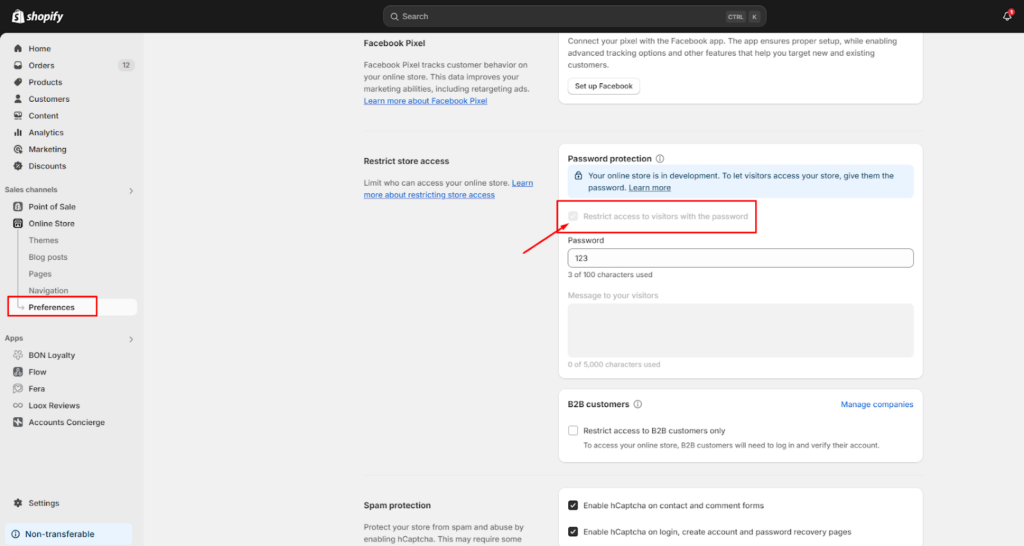Click the Settings gear icon
The width and height of the screenshot is (1024, 546).
(18, 503)
